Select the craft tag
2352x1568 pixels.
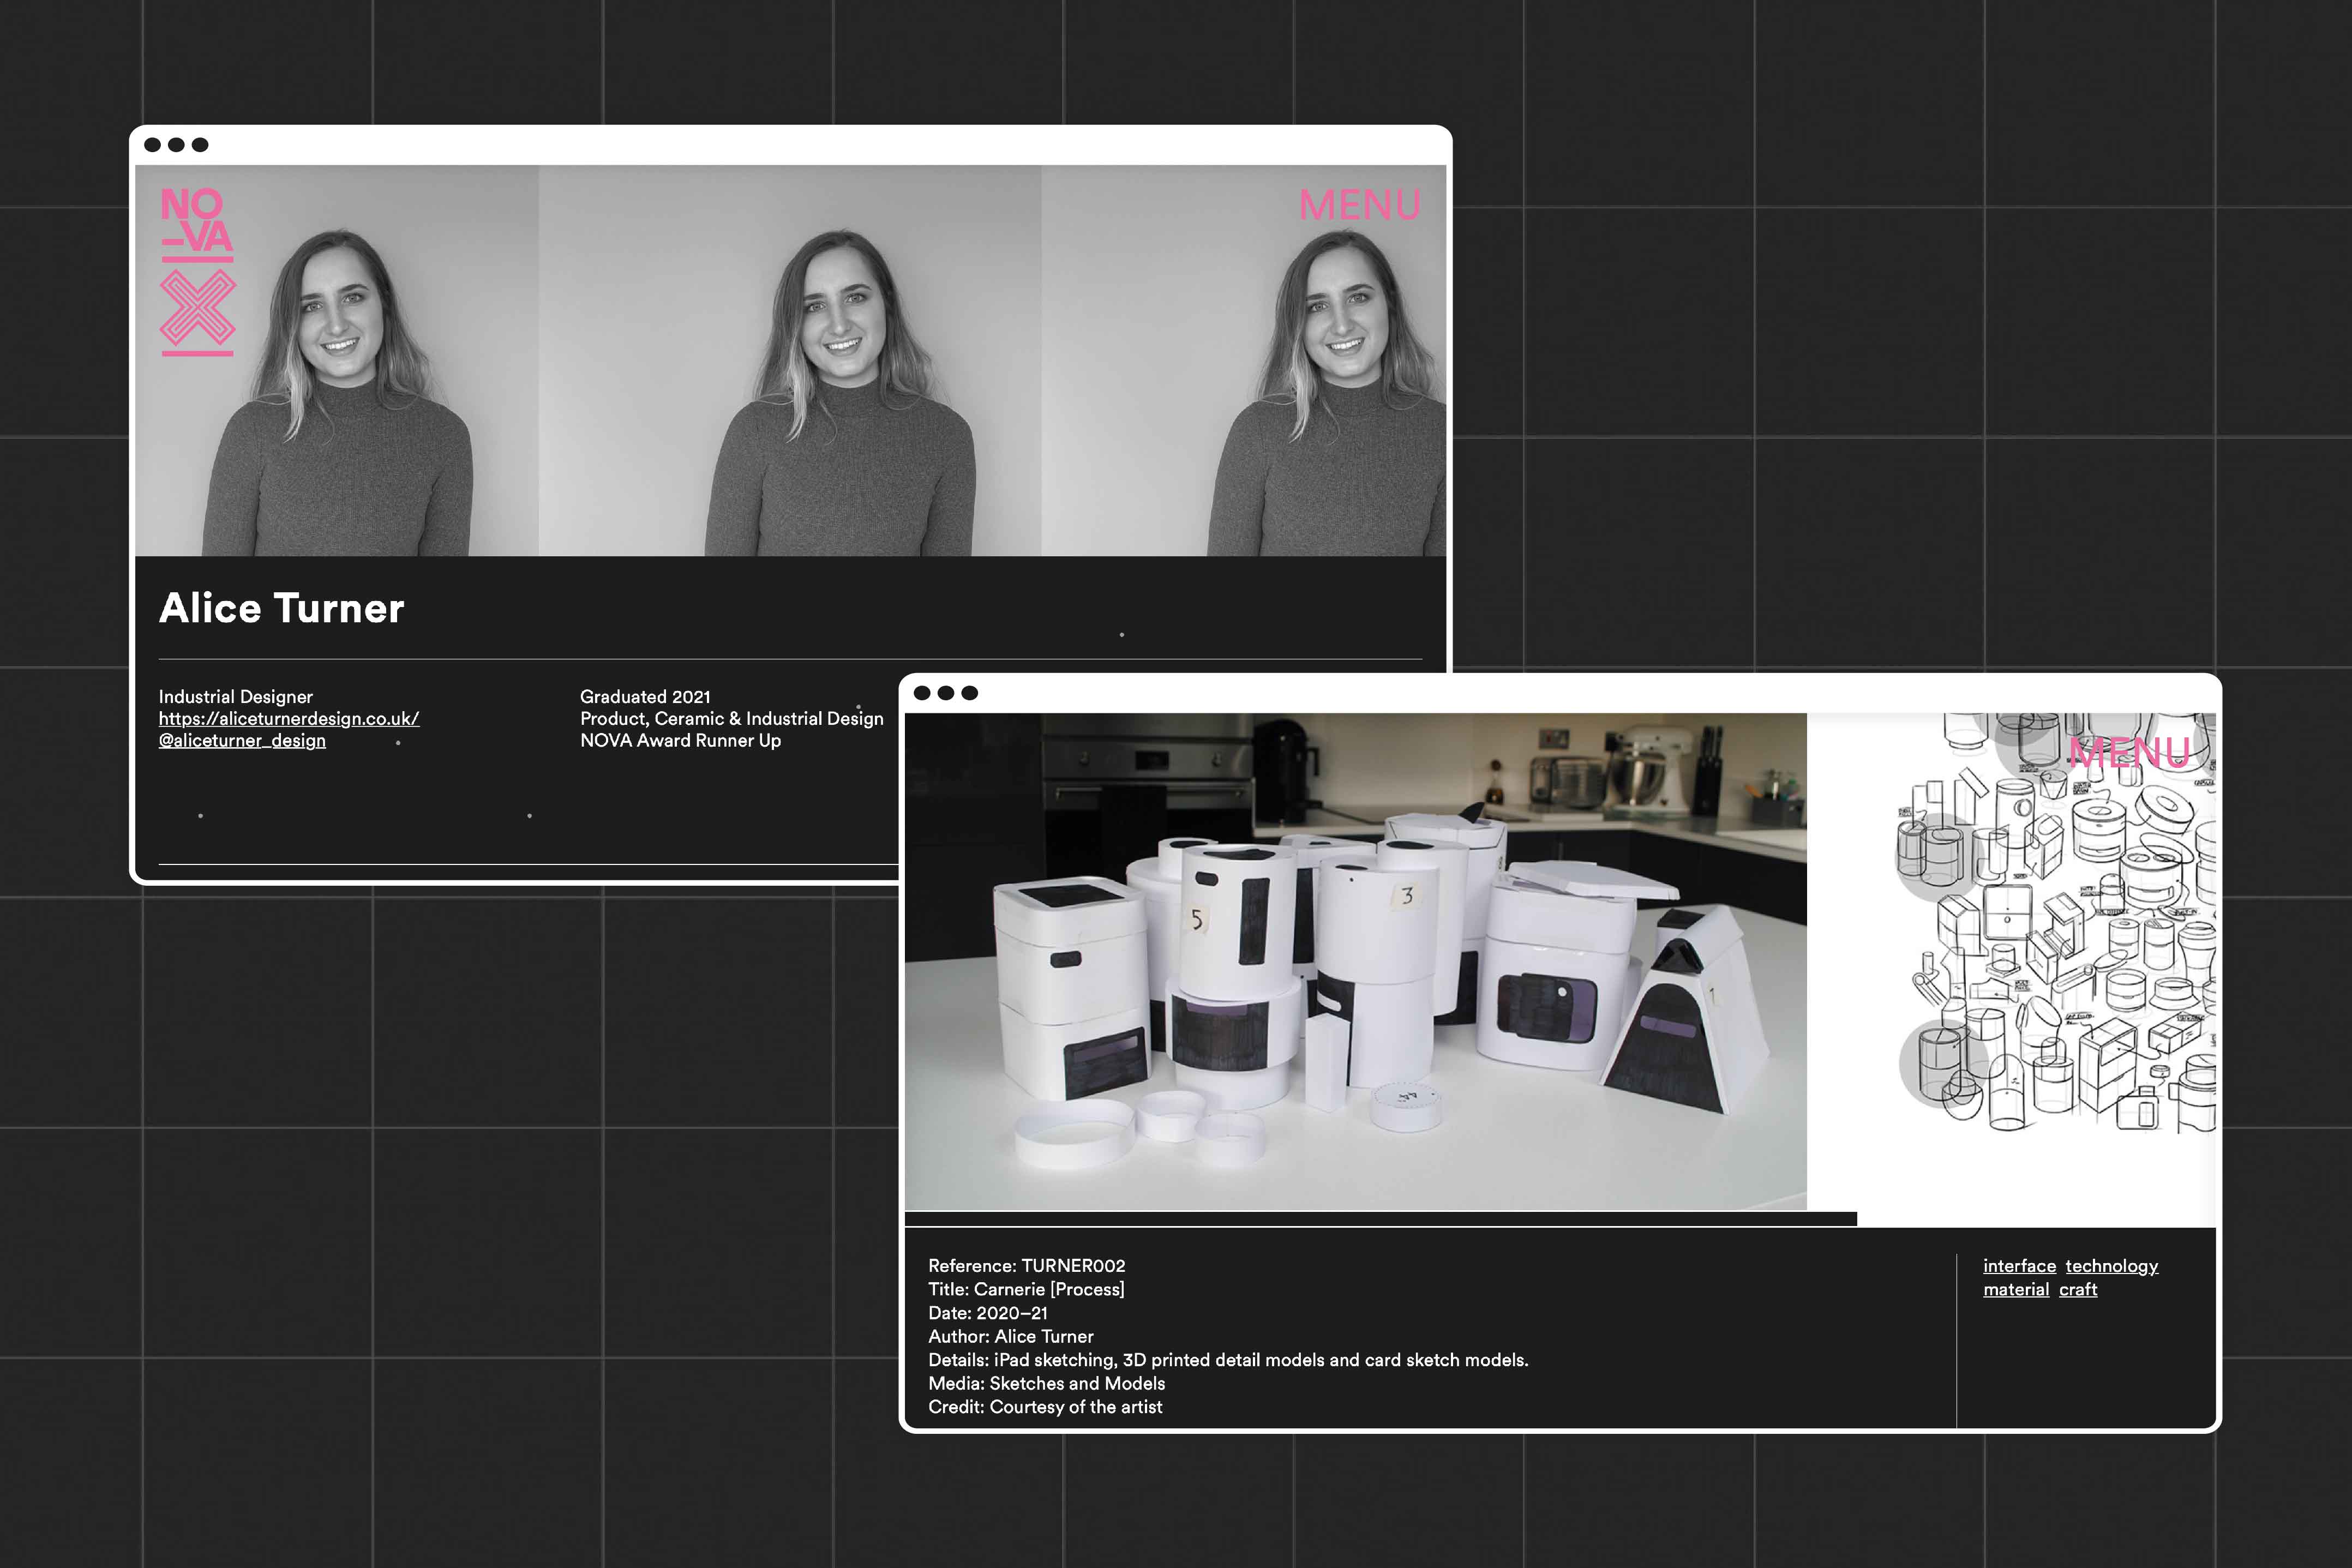coord(2078,1290)
